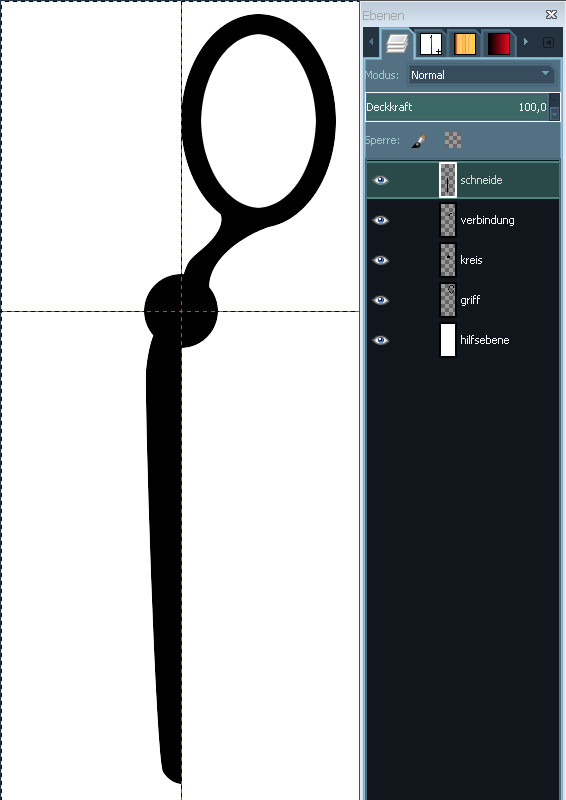Hide the schneide layer

pos(380,180)
